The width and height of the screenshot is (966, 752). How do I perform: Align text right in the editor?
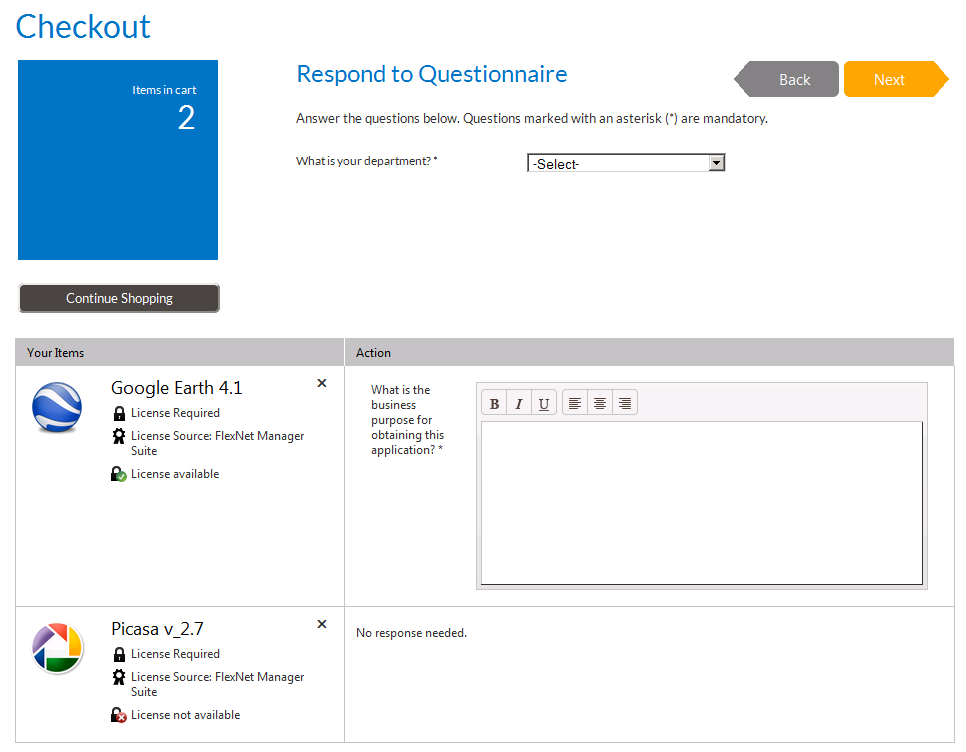[625, 404]
